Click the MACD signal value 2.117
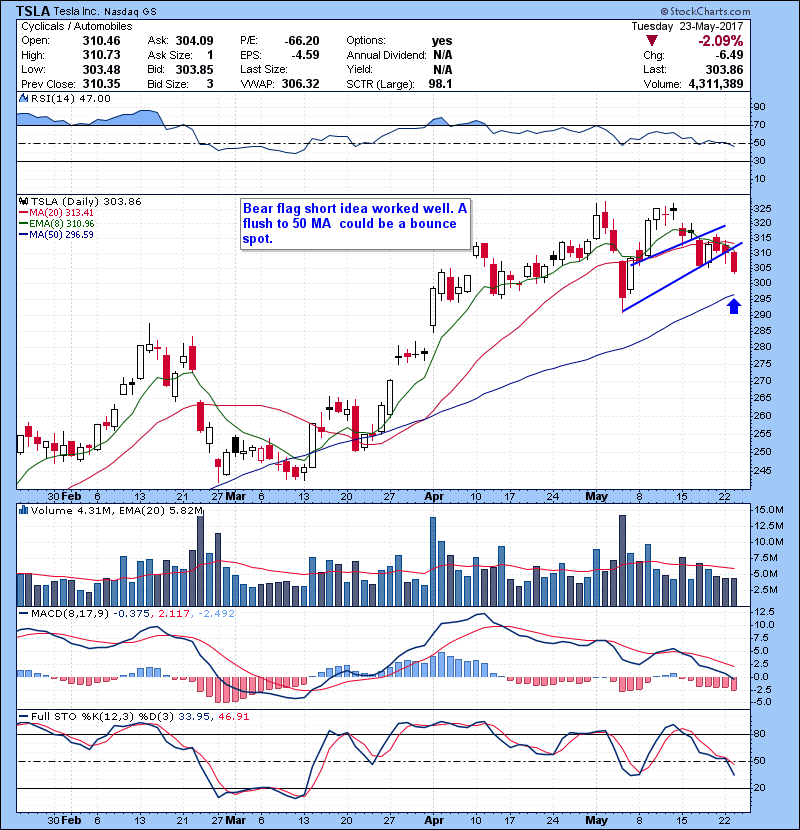 174,614
